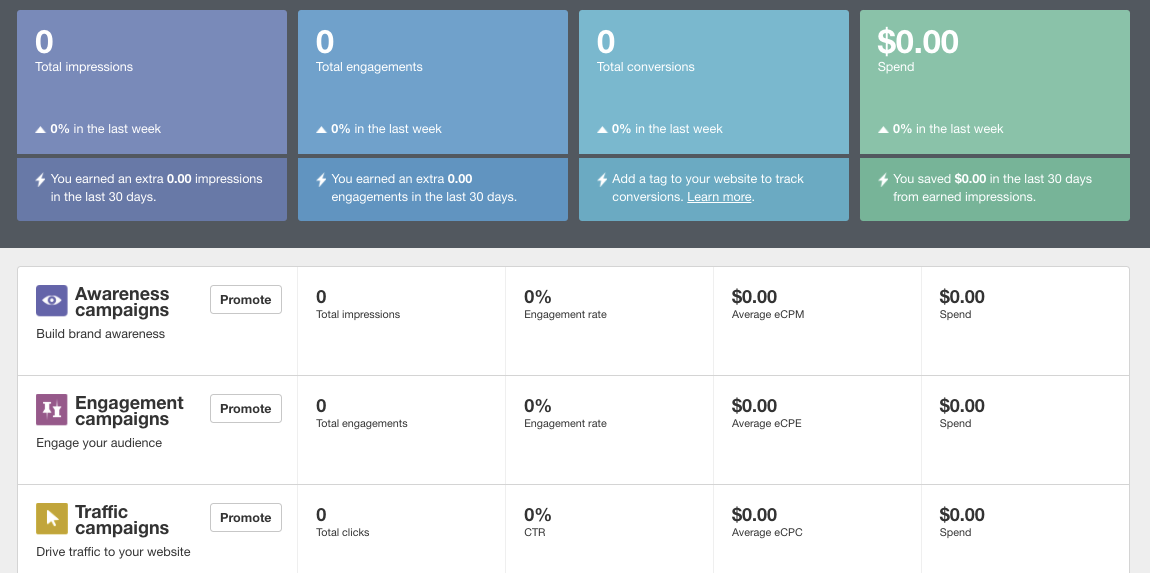This screenshot has height=573, width=1150.
Task: Promote a Traffic campaign
Action: (x=246, y=518)
